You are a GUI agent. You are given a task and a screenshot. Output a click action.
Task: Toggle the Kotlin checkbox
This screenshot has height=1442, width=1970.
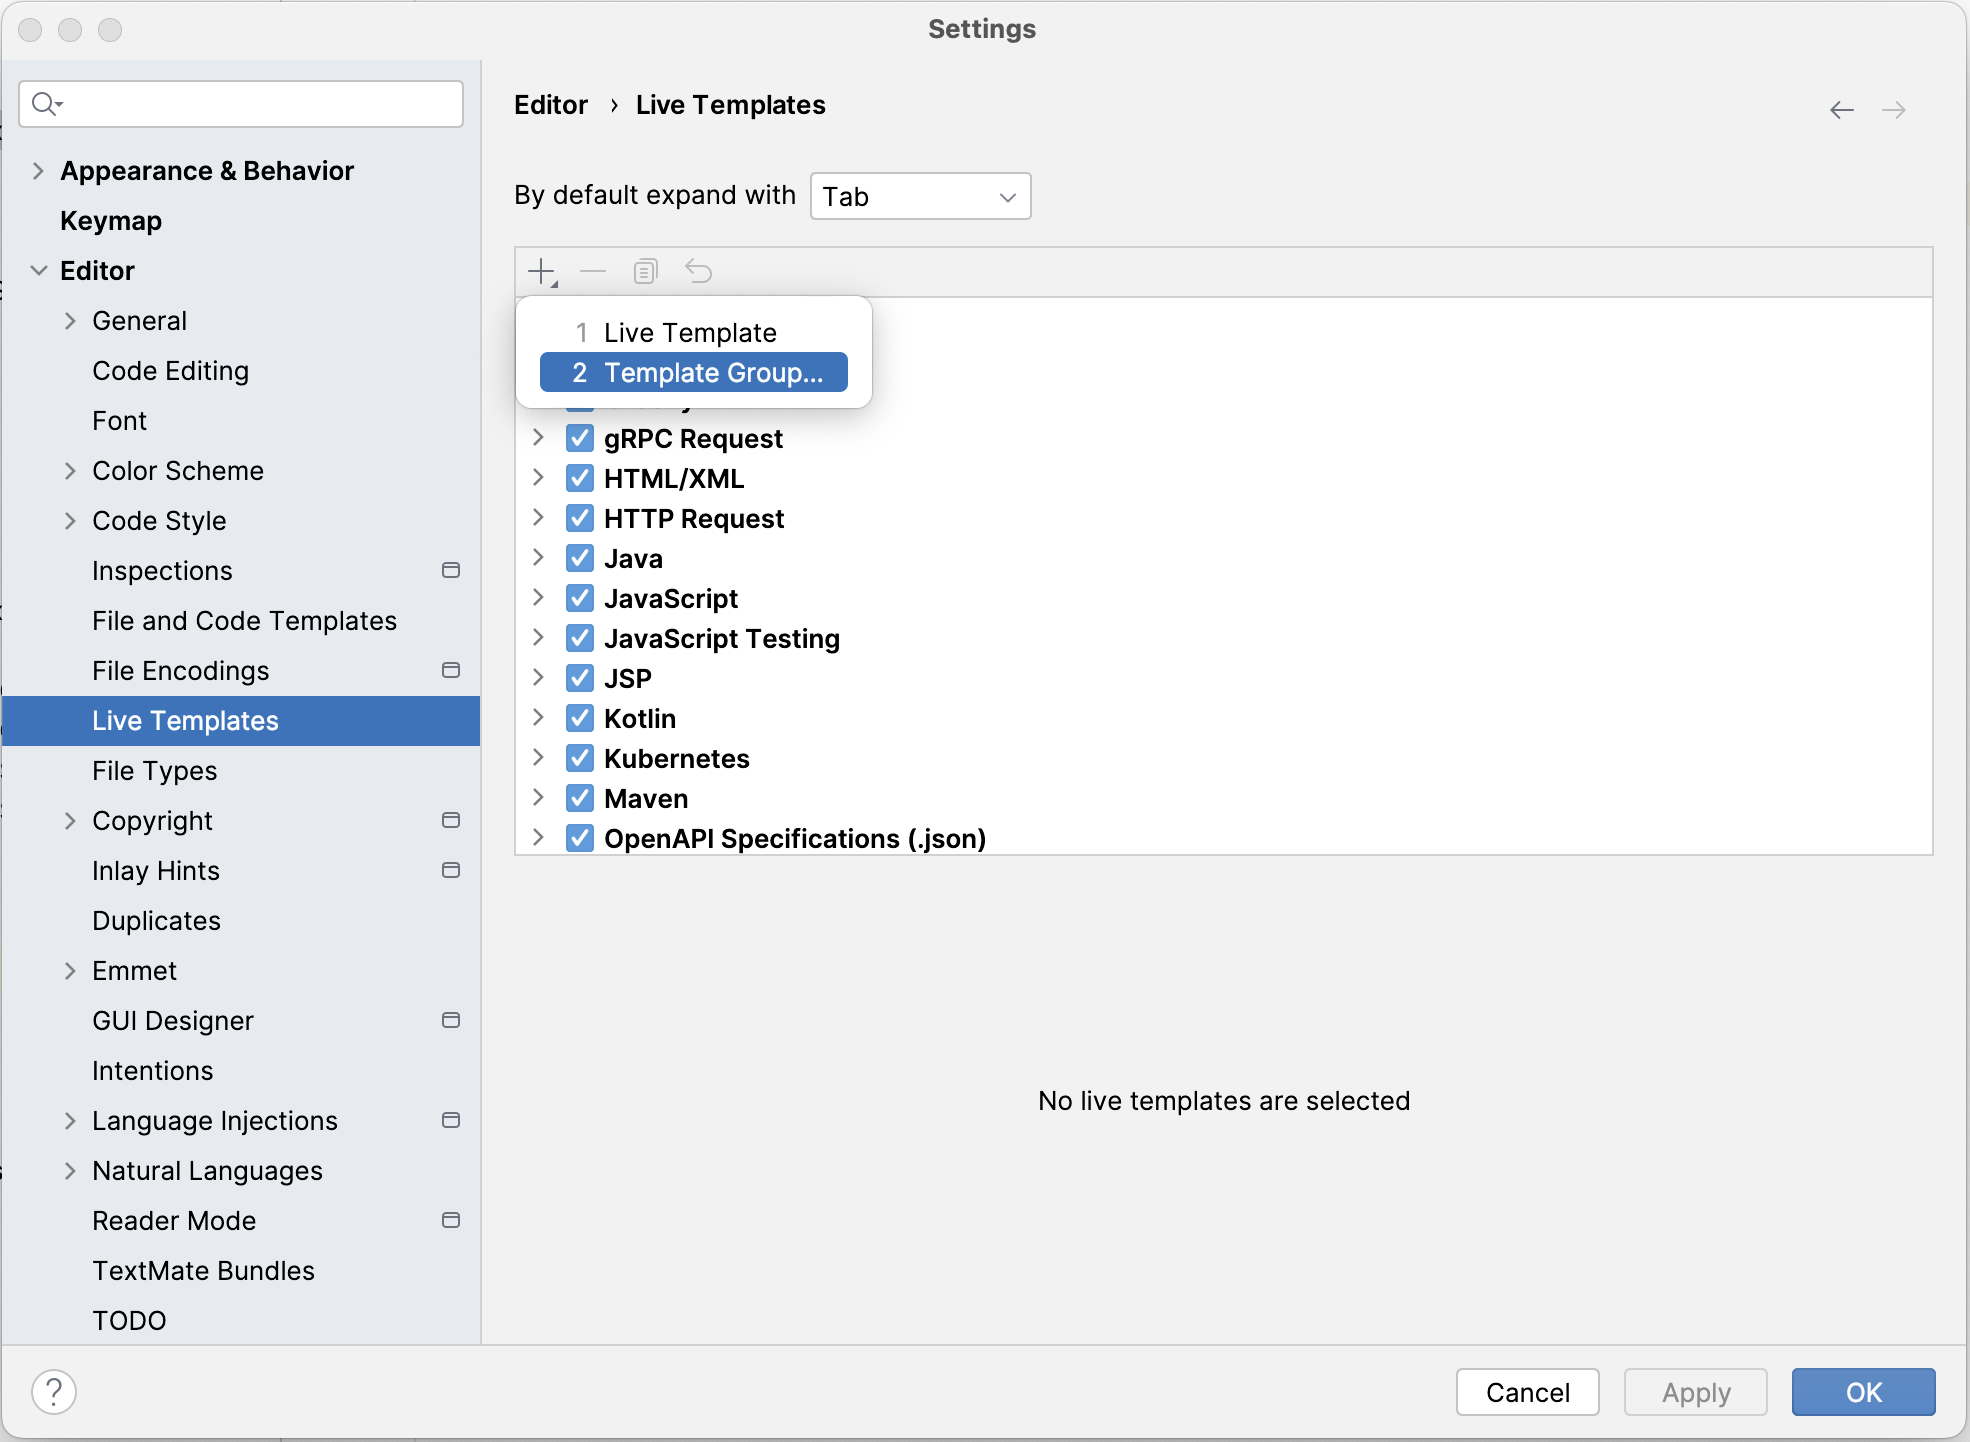tap(583, 719)
